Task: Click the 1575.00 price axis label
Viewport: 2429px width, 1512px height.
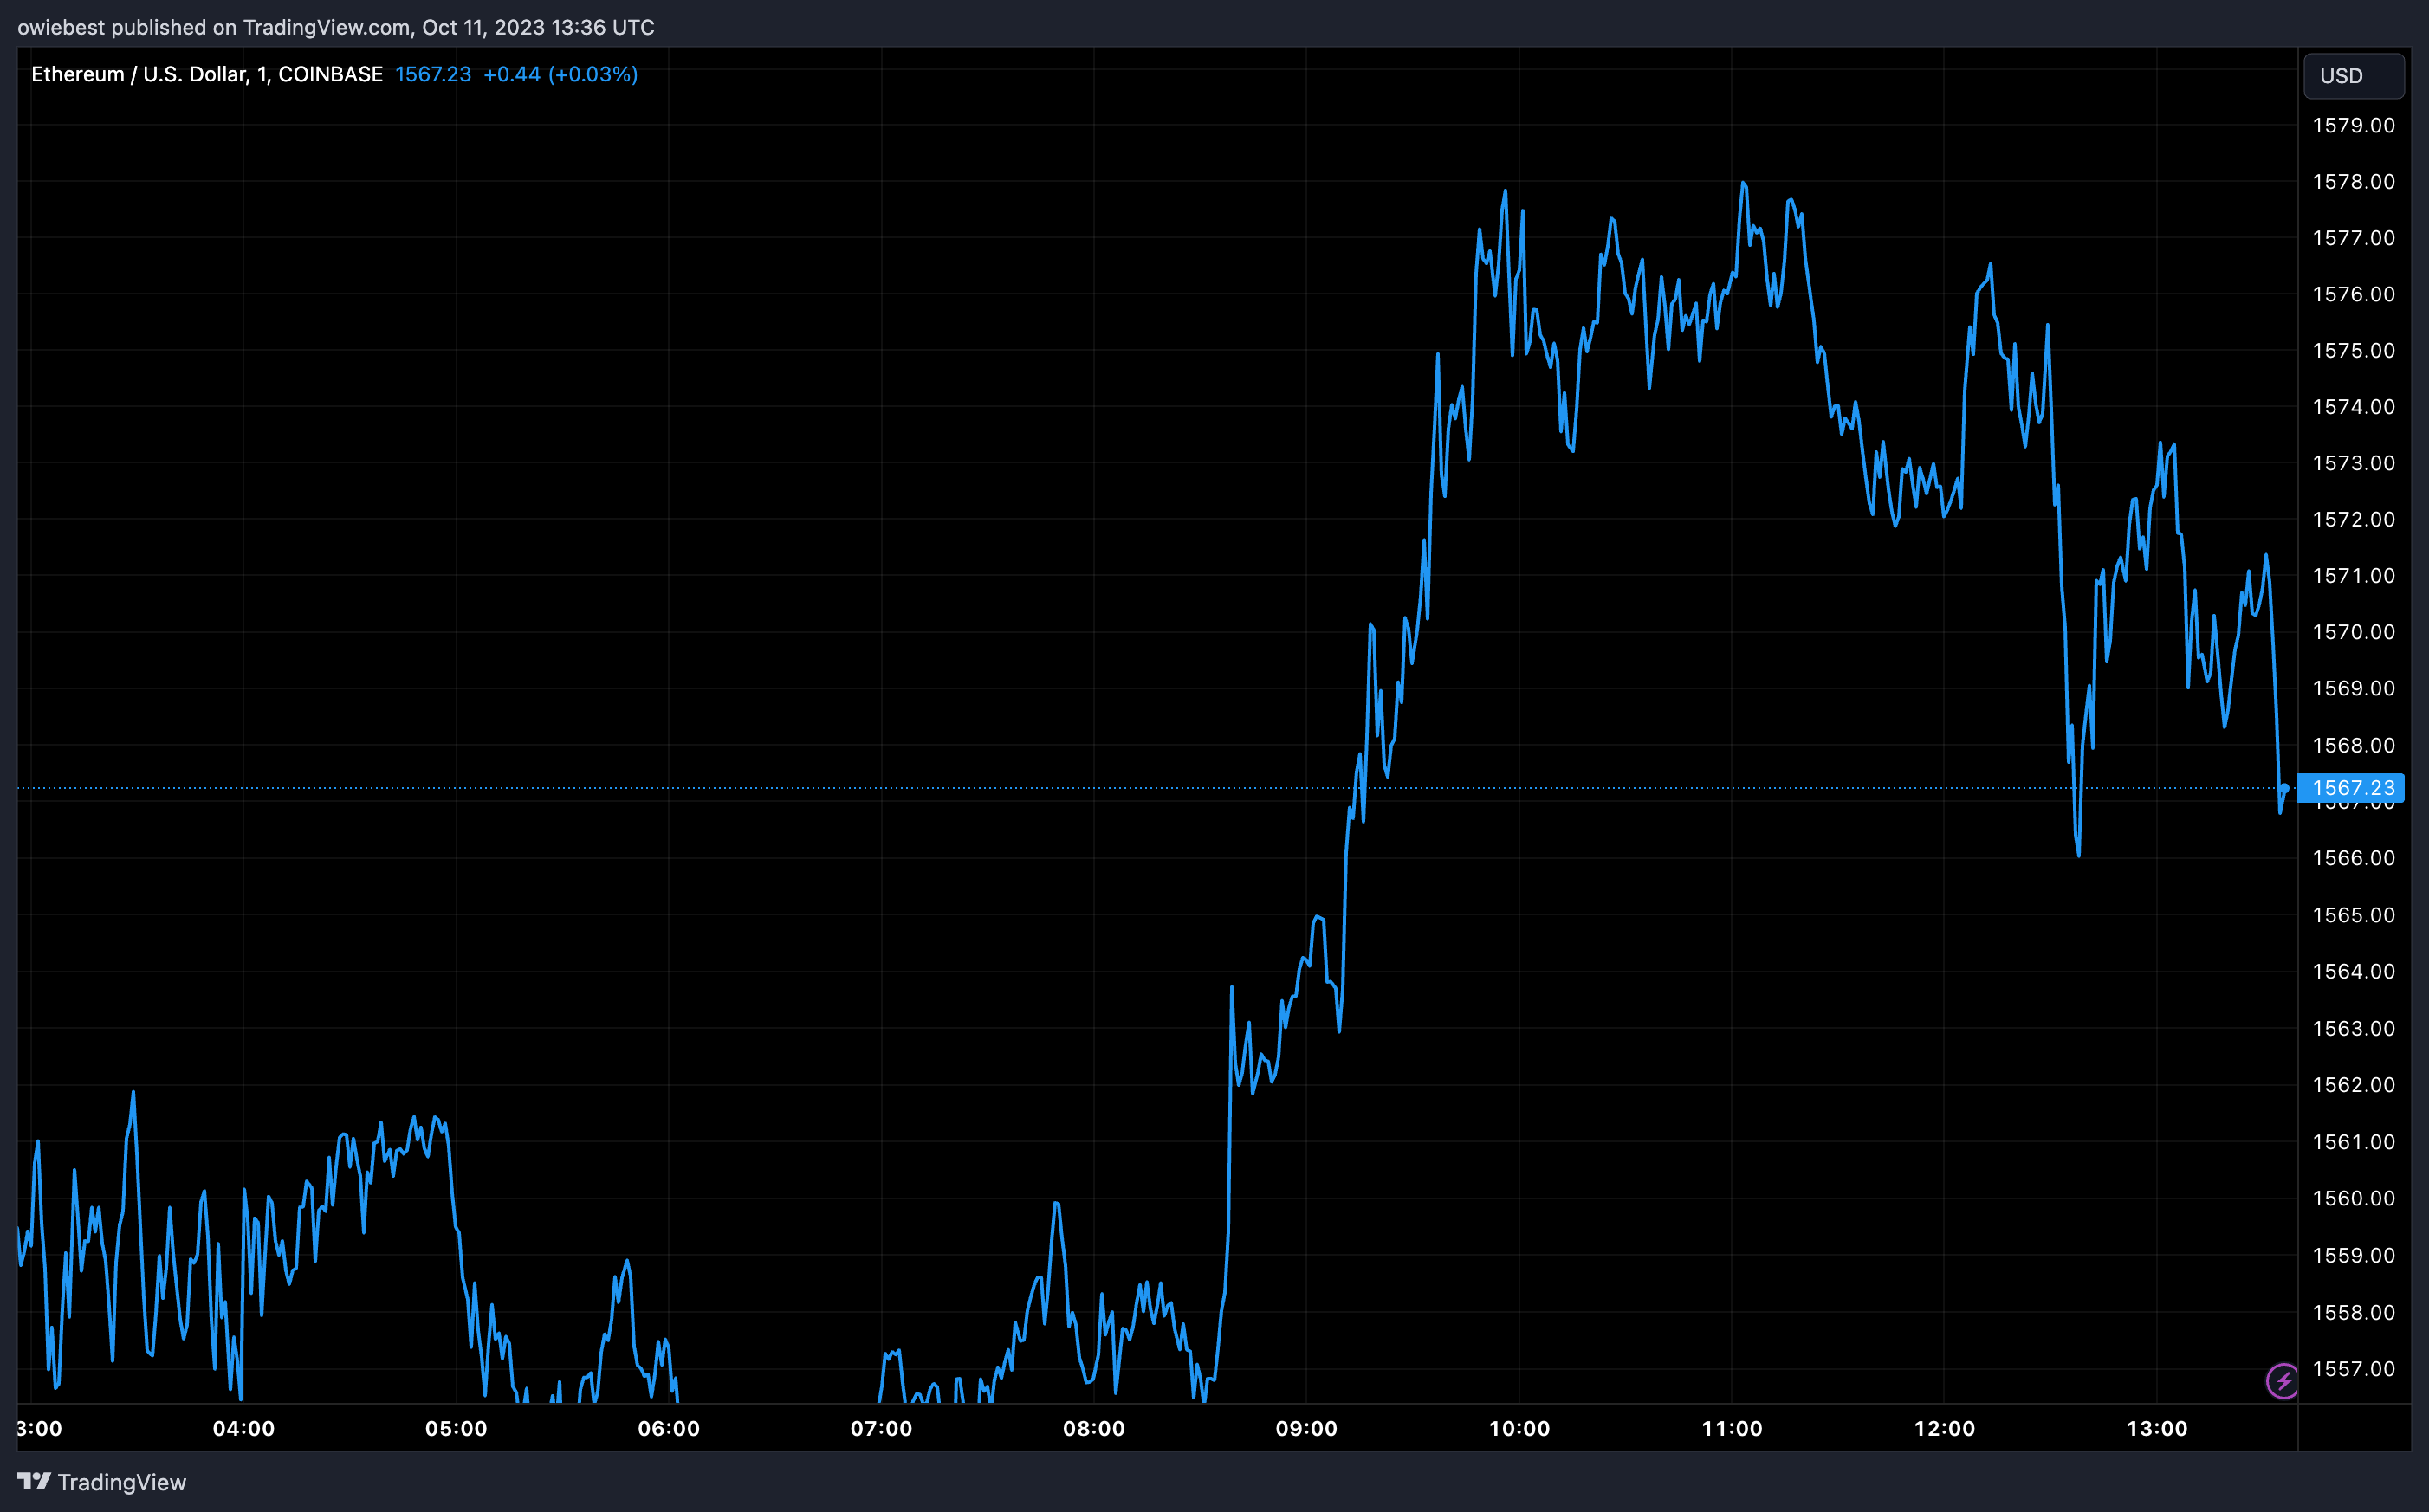Action: point(2353,350)
